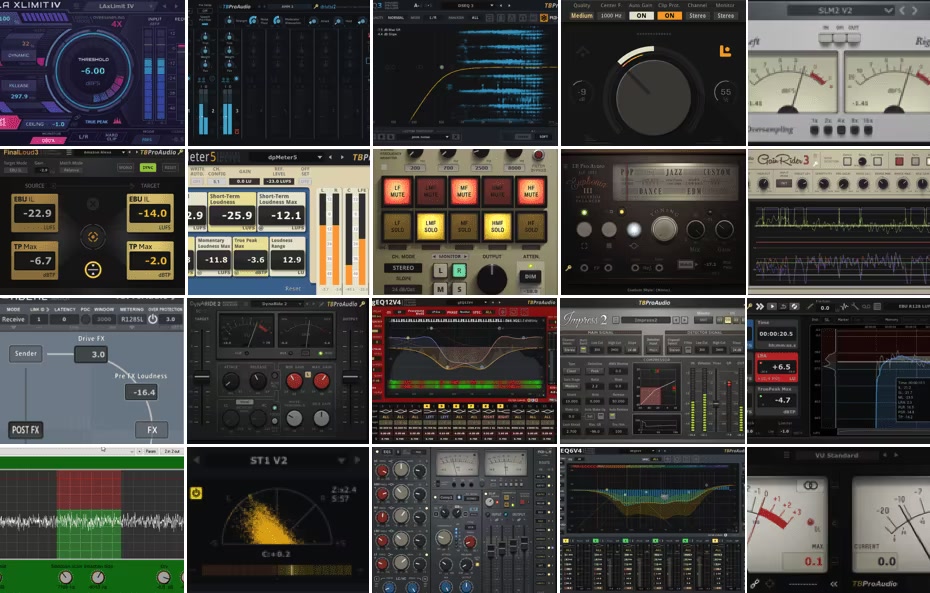Click the Sender button

(26, 353)
